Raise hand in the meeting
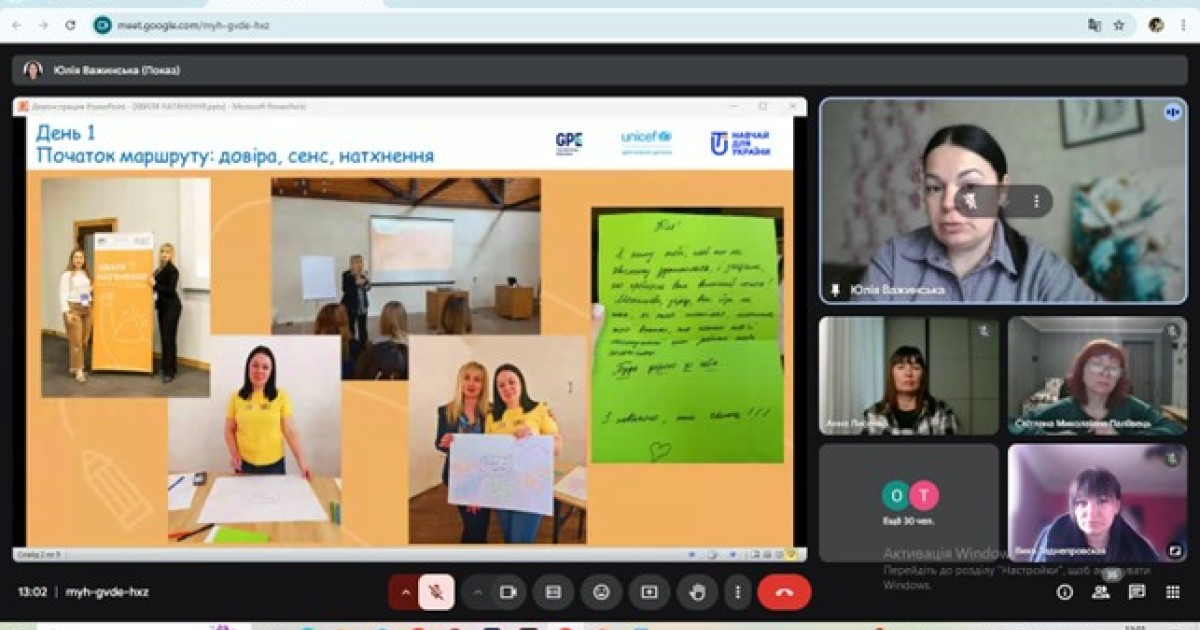The image size is (1200, 630). (x=697, y=592)
